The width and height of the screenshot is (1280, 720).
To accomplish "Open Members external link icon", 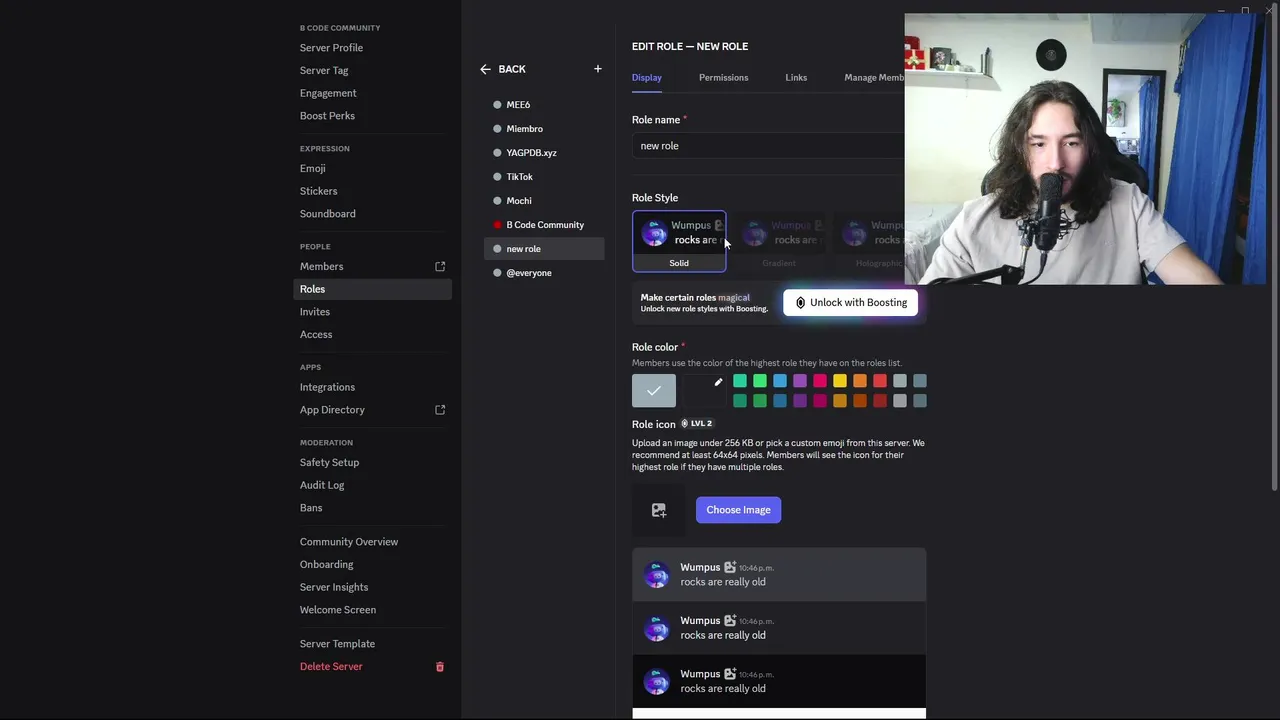I will point(440,266).
